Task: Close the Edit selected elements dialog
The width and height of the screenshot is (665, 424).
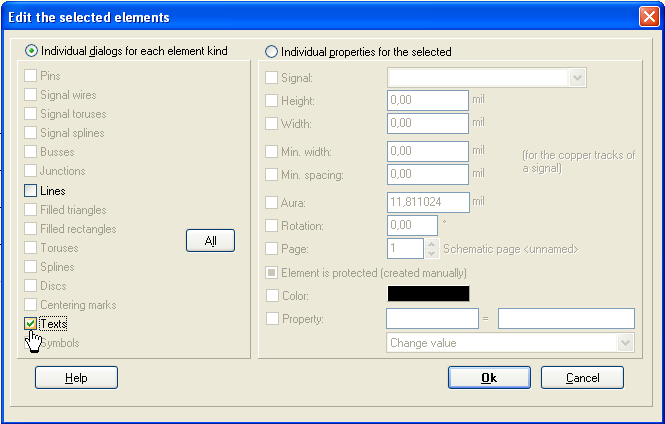Action: (x=647, y=17)
